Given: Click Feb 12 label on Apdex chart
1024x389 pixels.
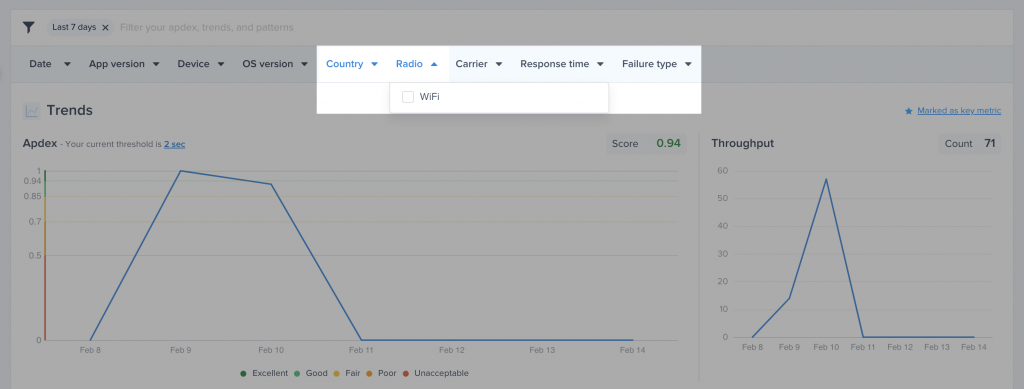Looking at the screenshot, I should coord(451,350).
